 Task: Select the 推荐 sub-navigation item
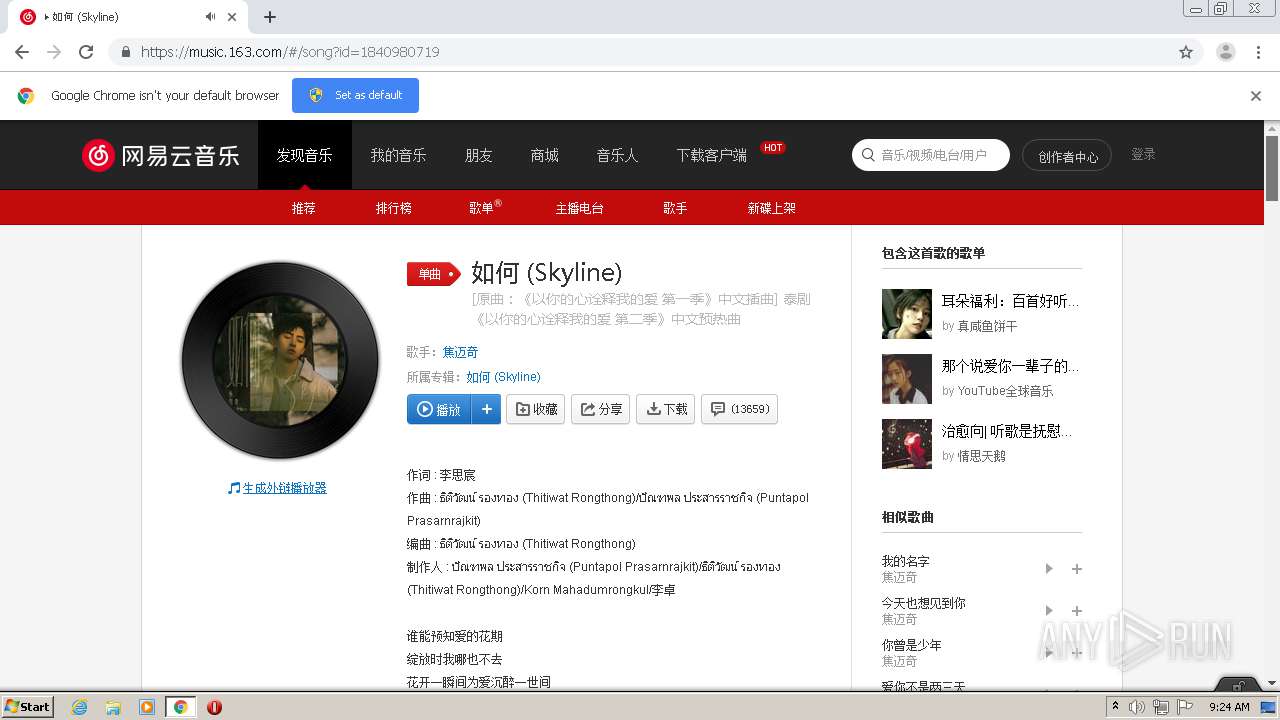pos(304,208)
